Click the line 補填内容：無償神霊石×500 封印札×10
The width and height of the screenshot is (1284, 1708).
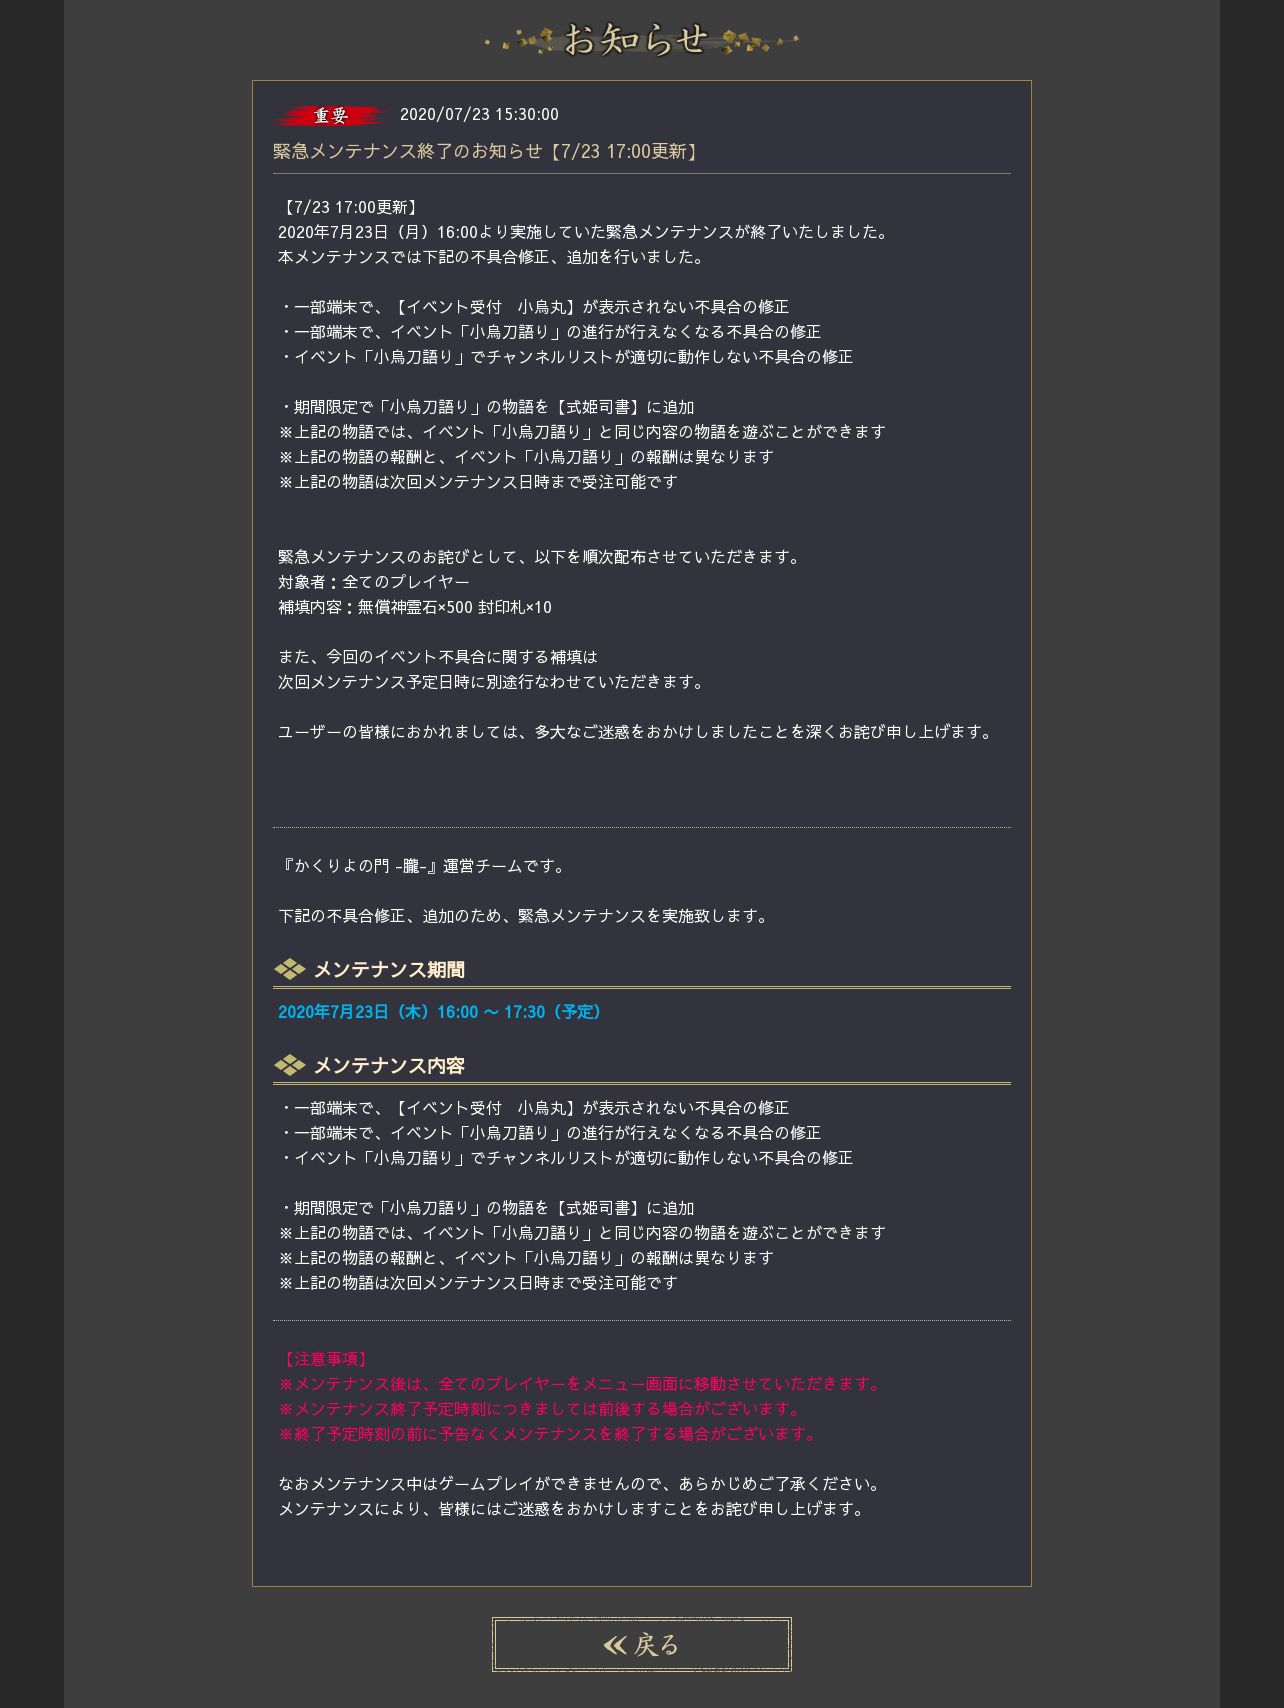(x=415, y=607)
